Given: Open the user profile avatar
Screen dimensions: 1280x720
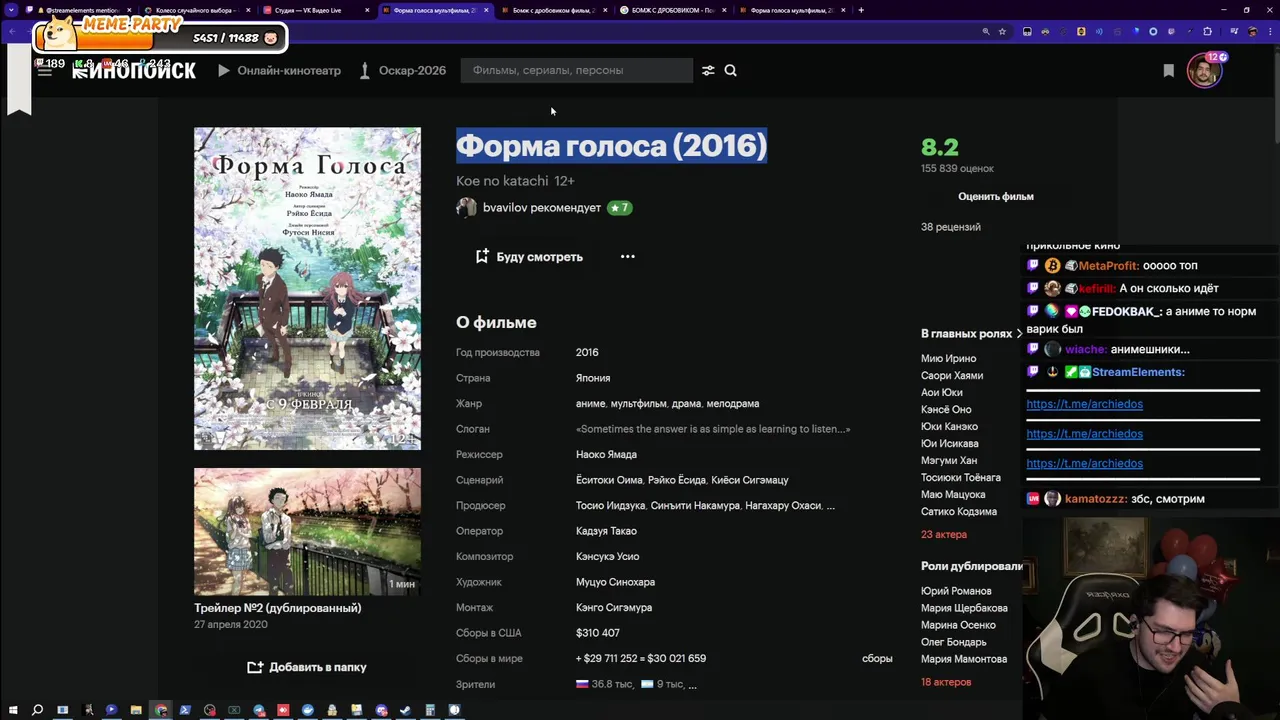Looking at the screenshot, I should coord(1204,70).
